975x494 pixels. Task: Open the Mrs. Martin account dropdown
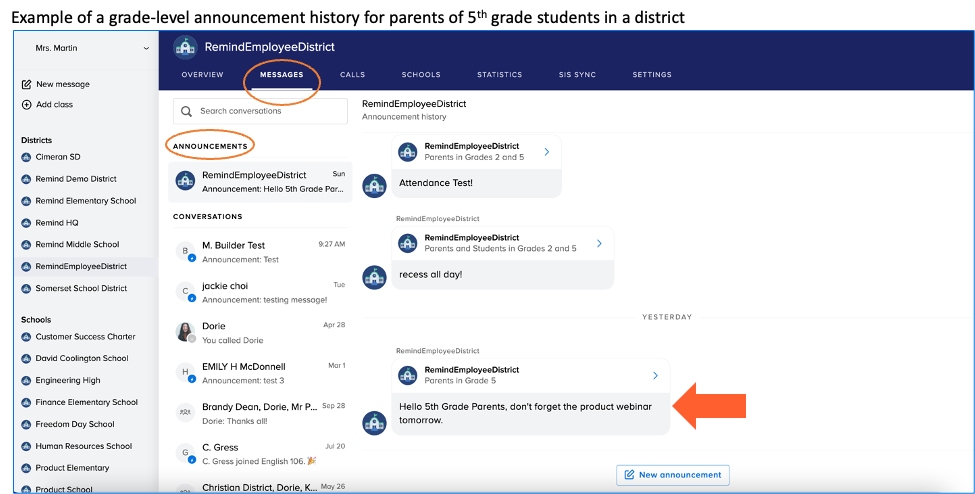(x=146, y=48)
